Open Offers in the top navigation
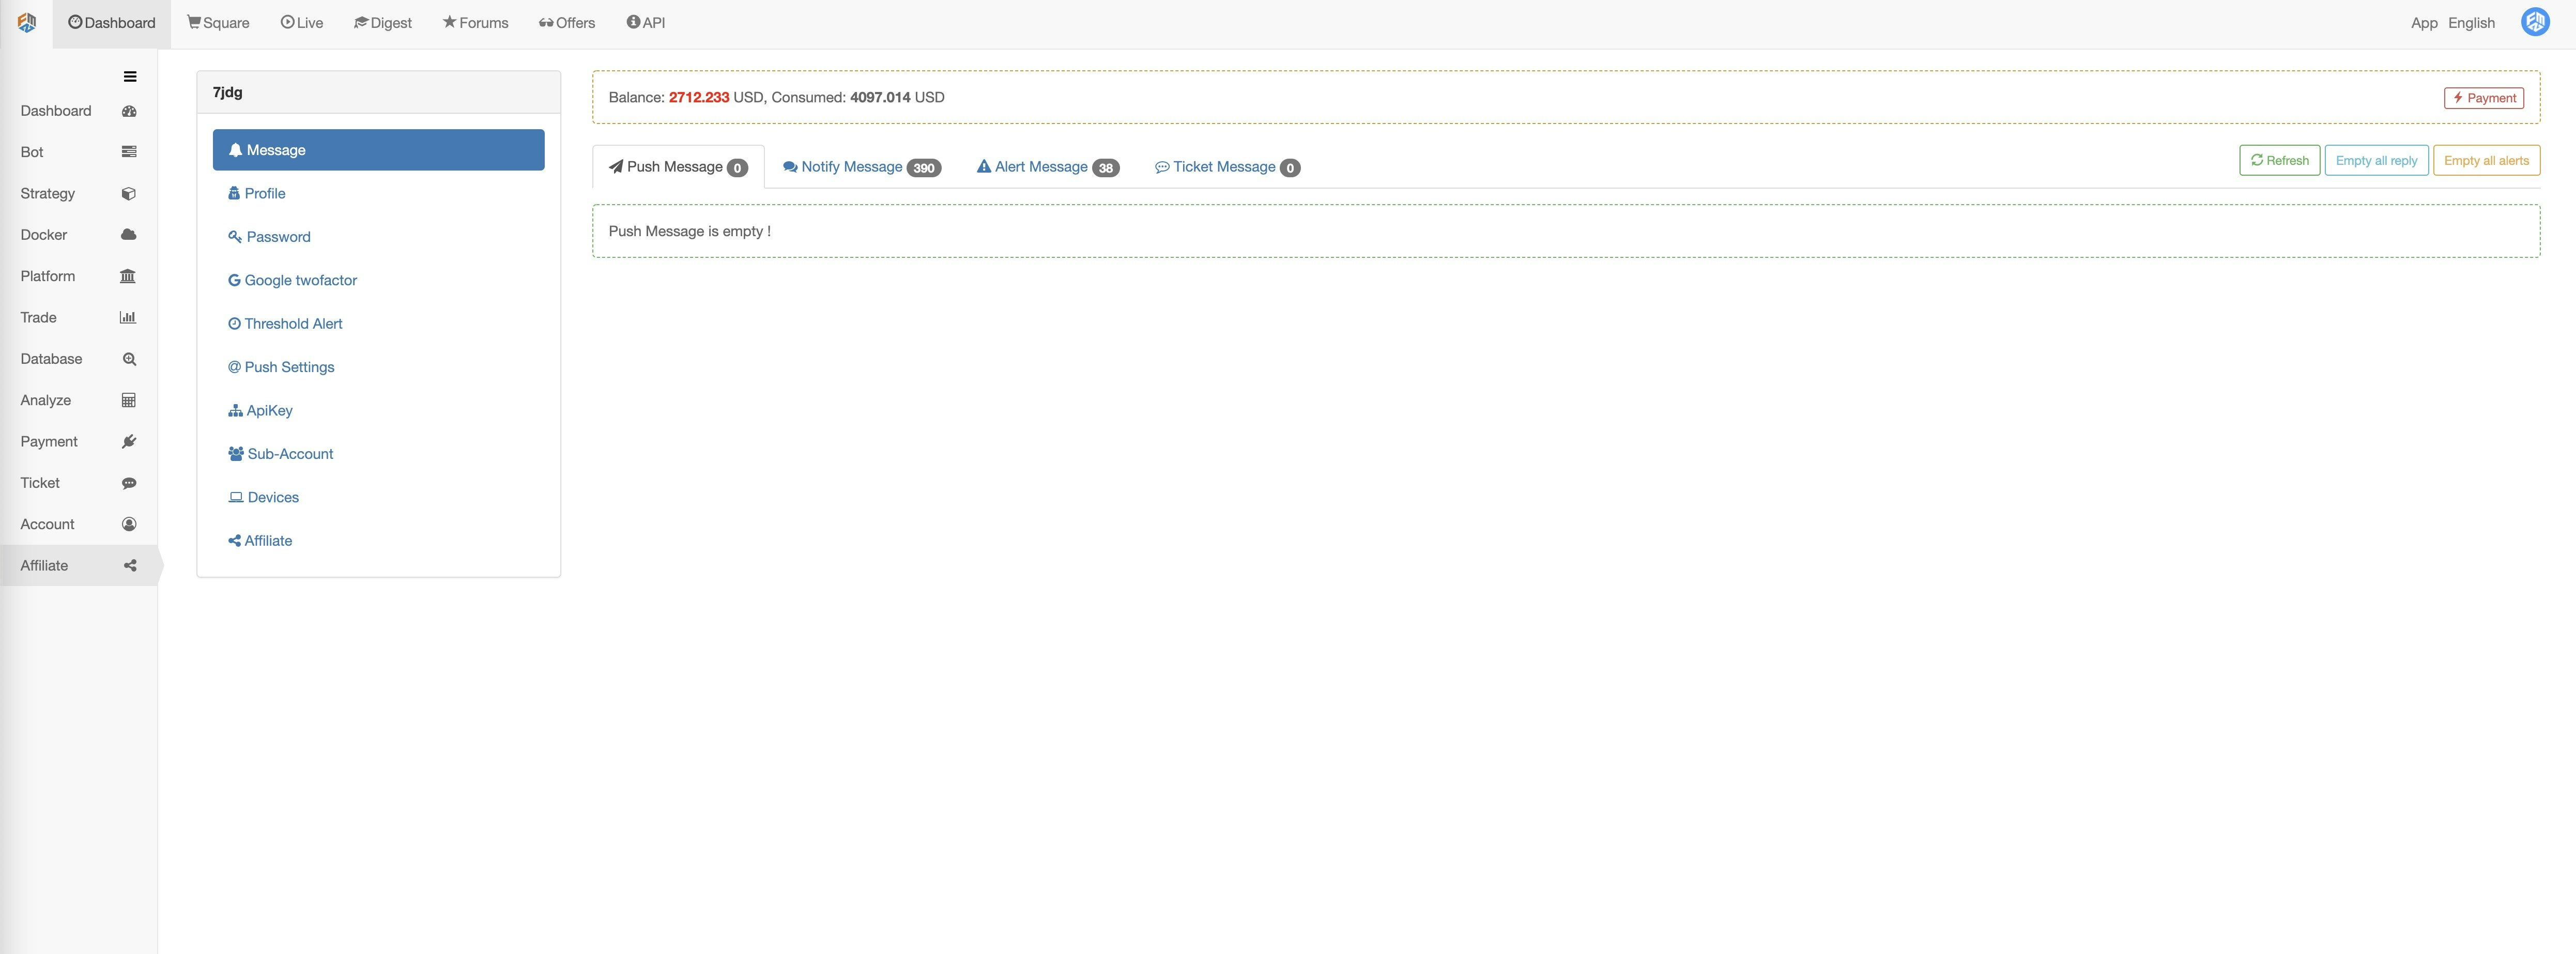Viewport: 2576px width, 954px height. tap(567, 23)
